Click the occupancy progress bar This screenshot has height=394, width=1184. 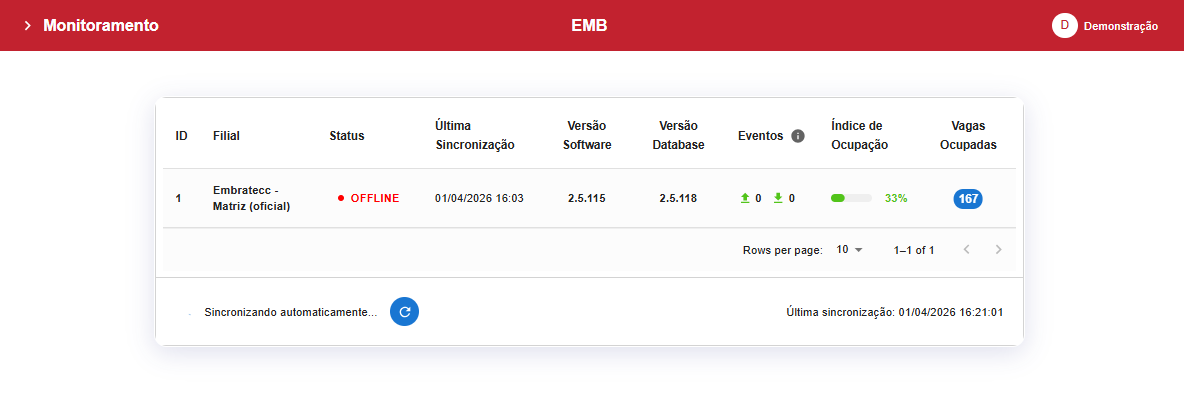(x=851, y=199)
